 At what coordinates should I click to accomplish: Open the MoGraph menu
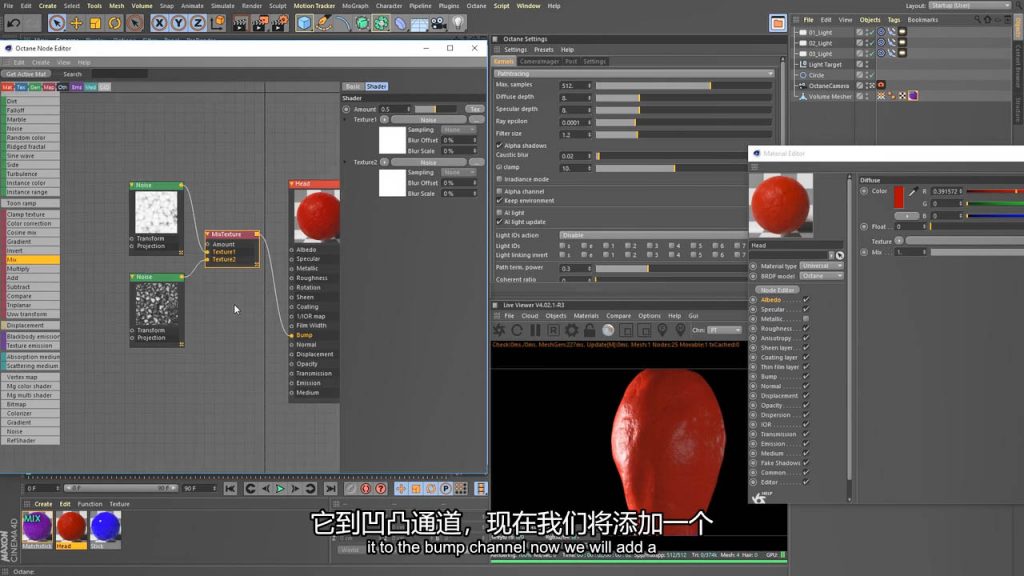coord(355,6)
